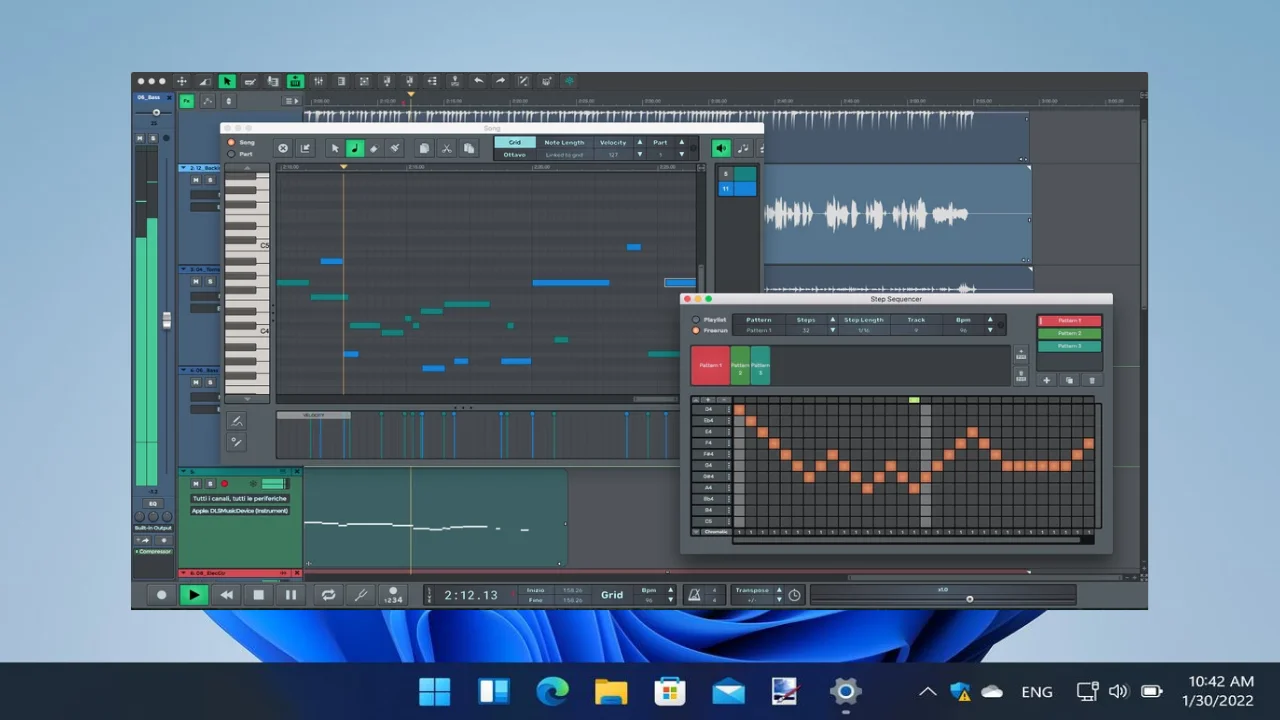Increase the Velocity value with the up arrow

point(638,142)
